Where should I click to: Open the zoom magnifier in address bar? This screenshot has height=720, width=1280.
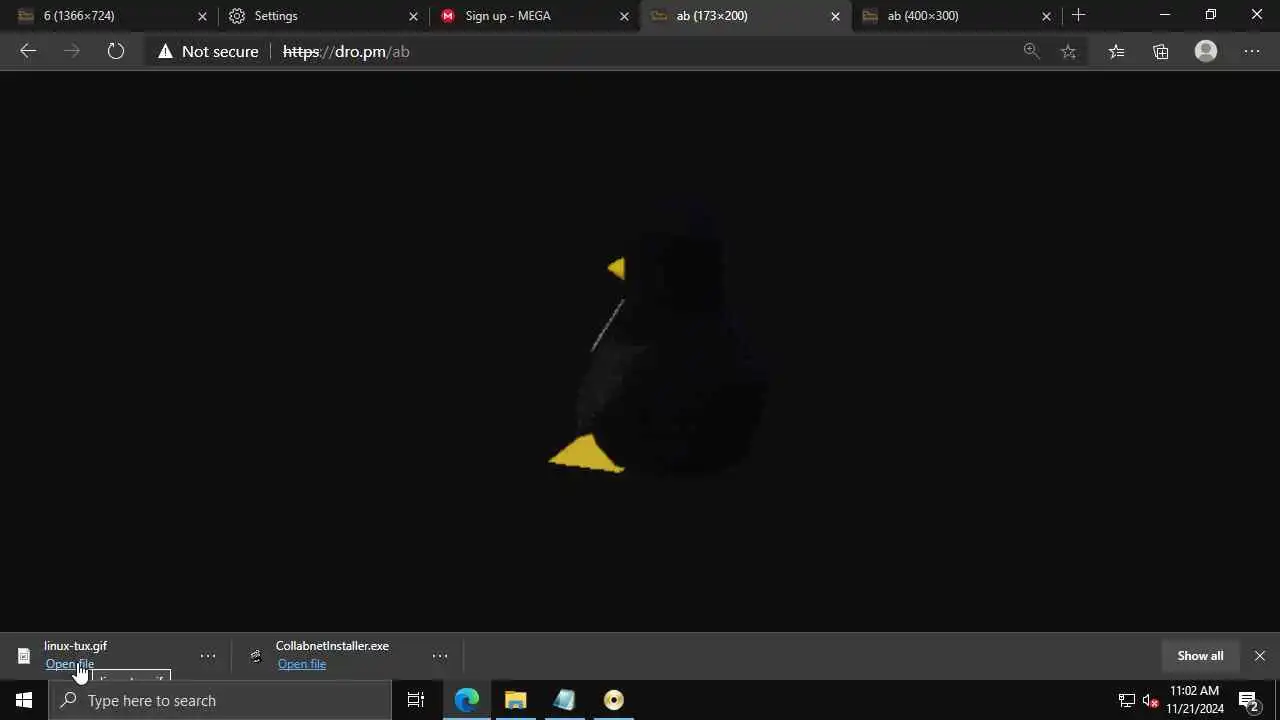[x=1032, y=51]
